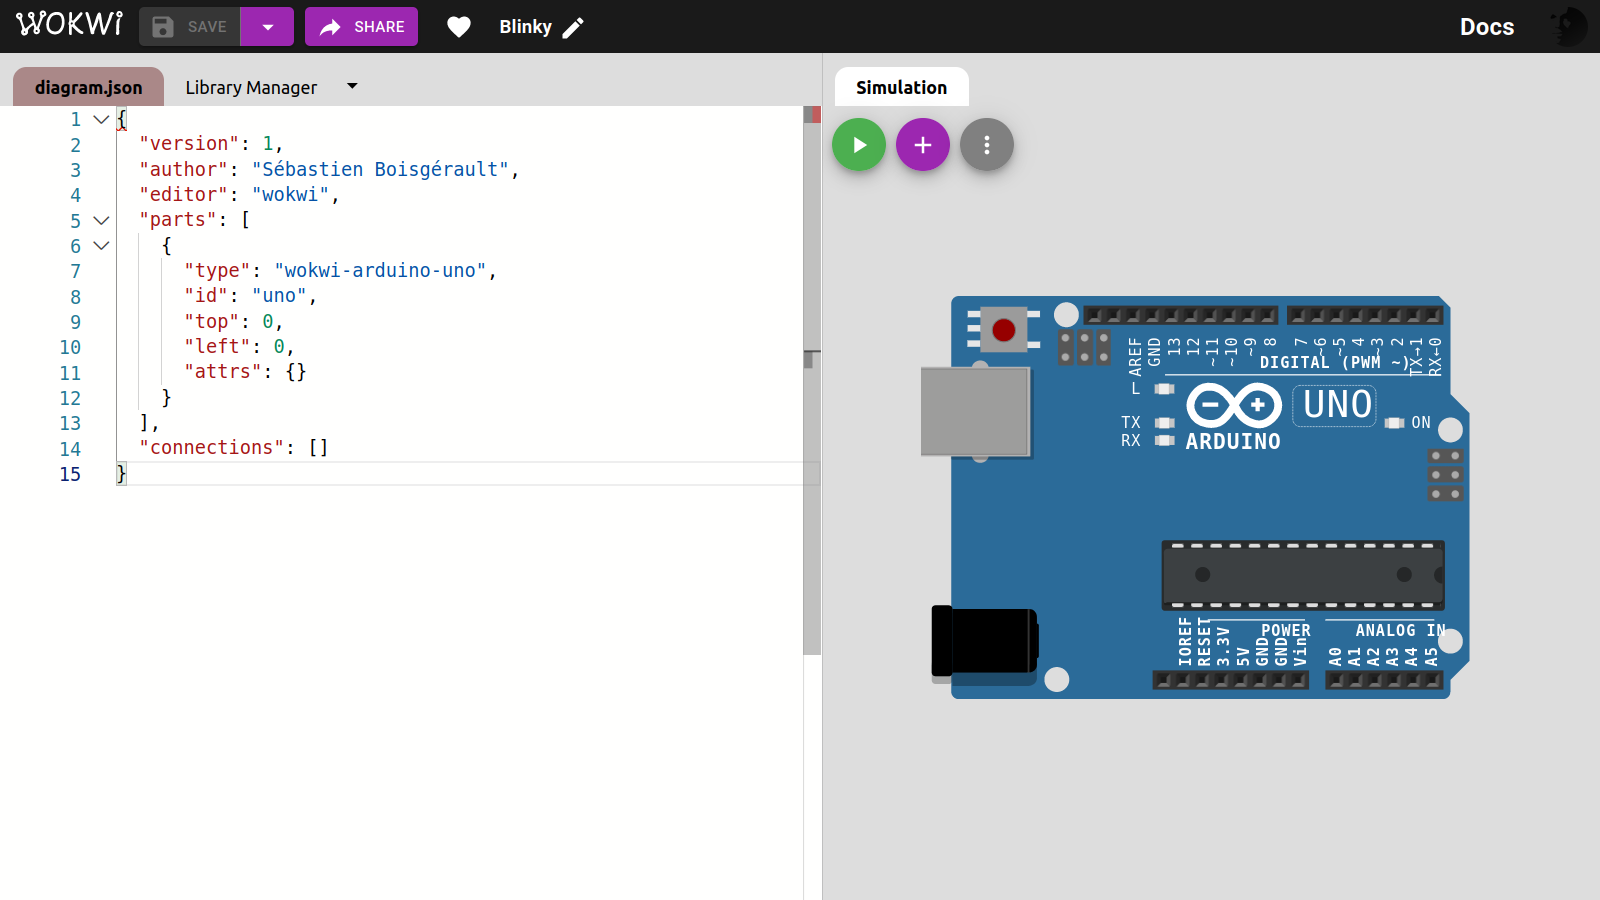
Task: Open simulation more options menu
Action: [x=987, y=145]
